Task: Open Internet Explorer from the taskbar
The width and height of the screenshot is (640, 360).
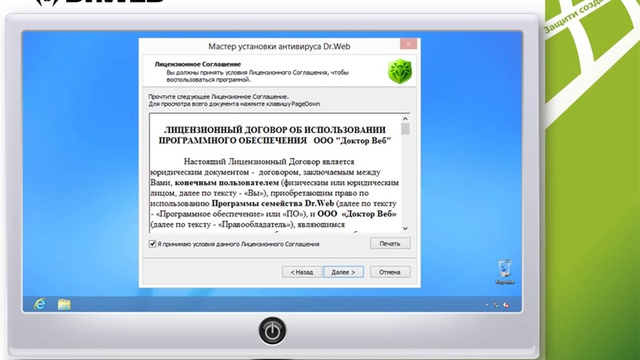Action: (40, 304)
